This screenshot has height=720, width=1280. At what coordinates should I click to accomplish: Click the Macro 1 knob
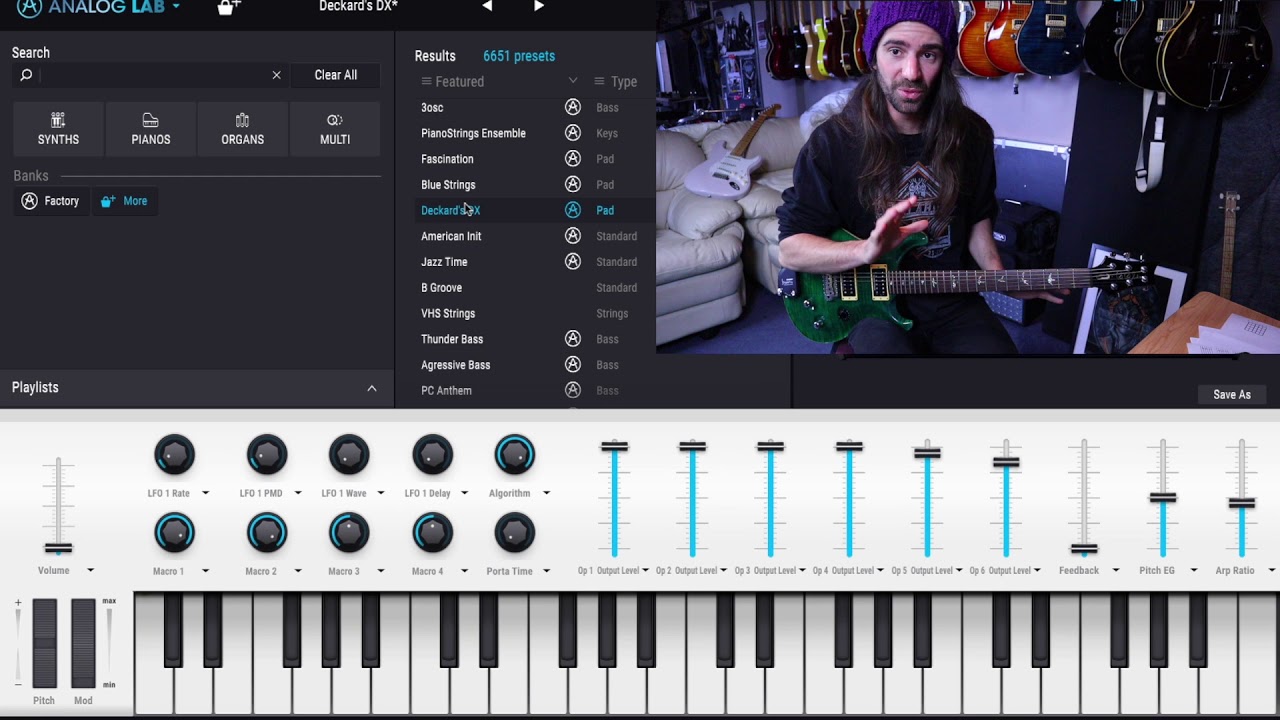click(174, 533)
